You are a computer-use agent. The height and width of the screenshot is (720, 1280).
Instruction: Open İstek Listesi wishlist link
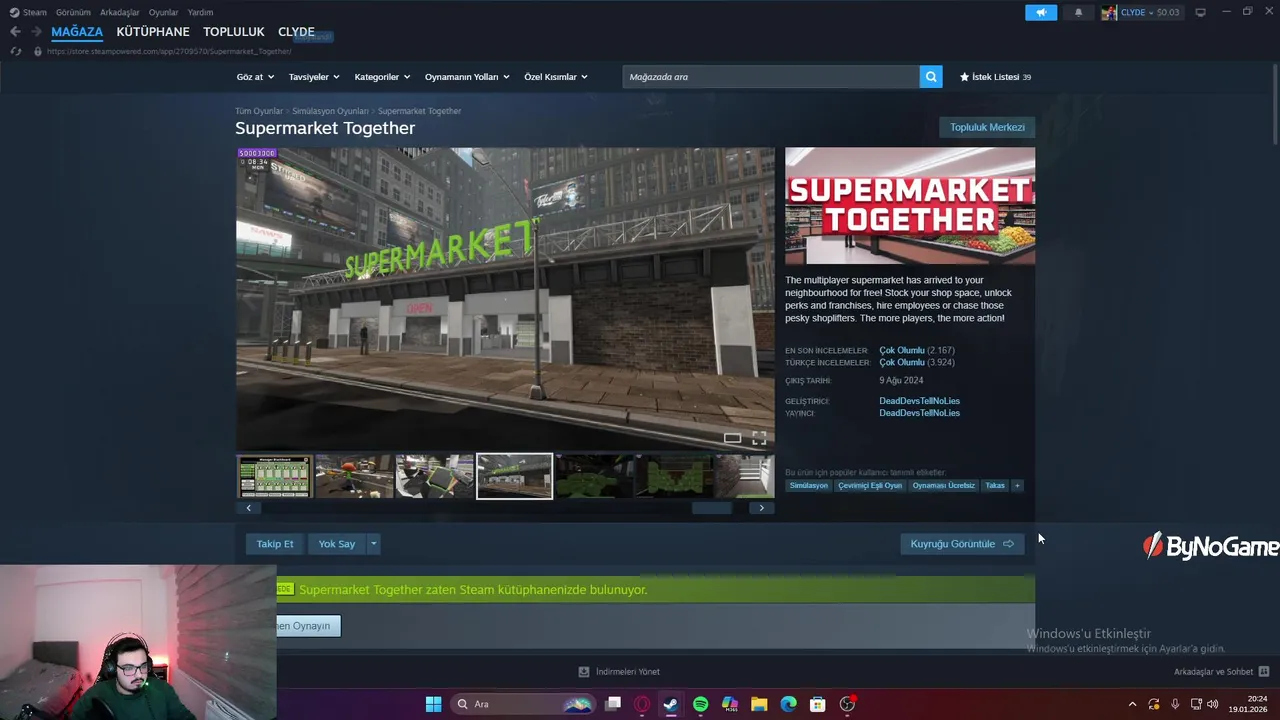click(995, 77)
